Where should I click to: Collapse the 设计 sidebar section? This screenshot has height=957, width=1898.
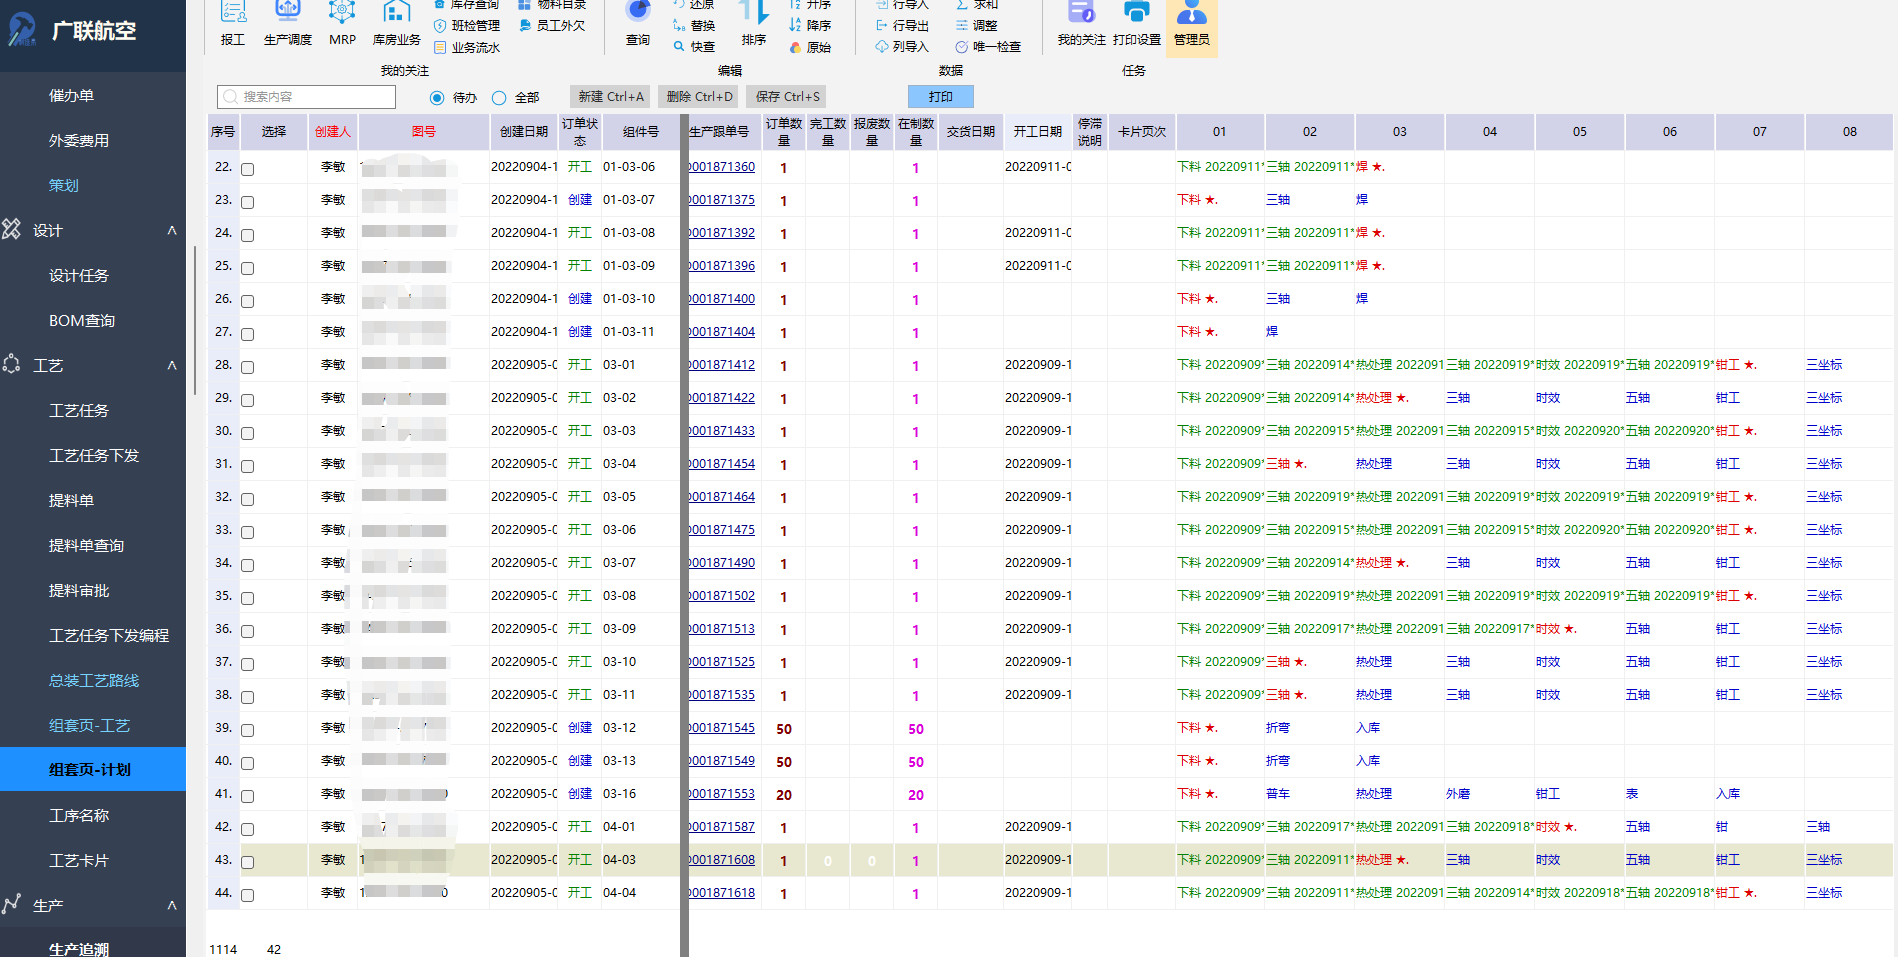point(172,230)
